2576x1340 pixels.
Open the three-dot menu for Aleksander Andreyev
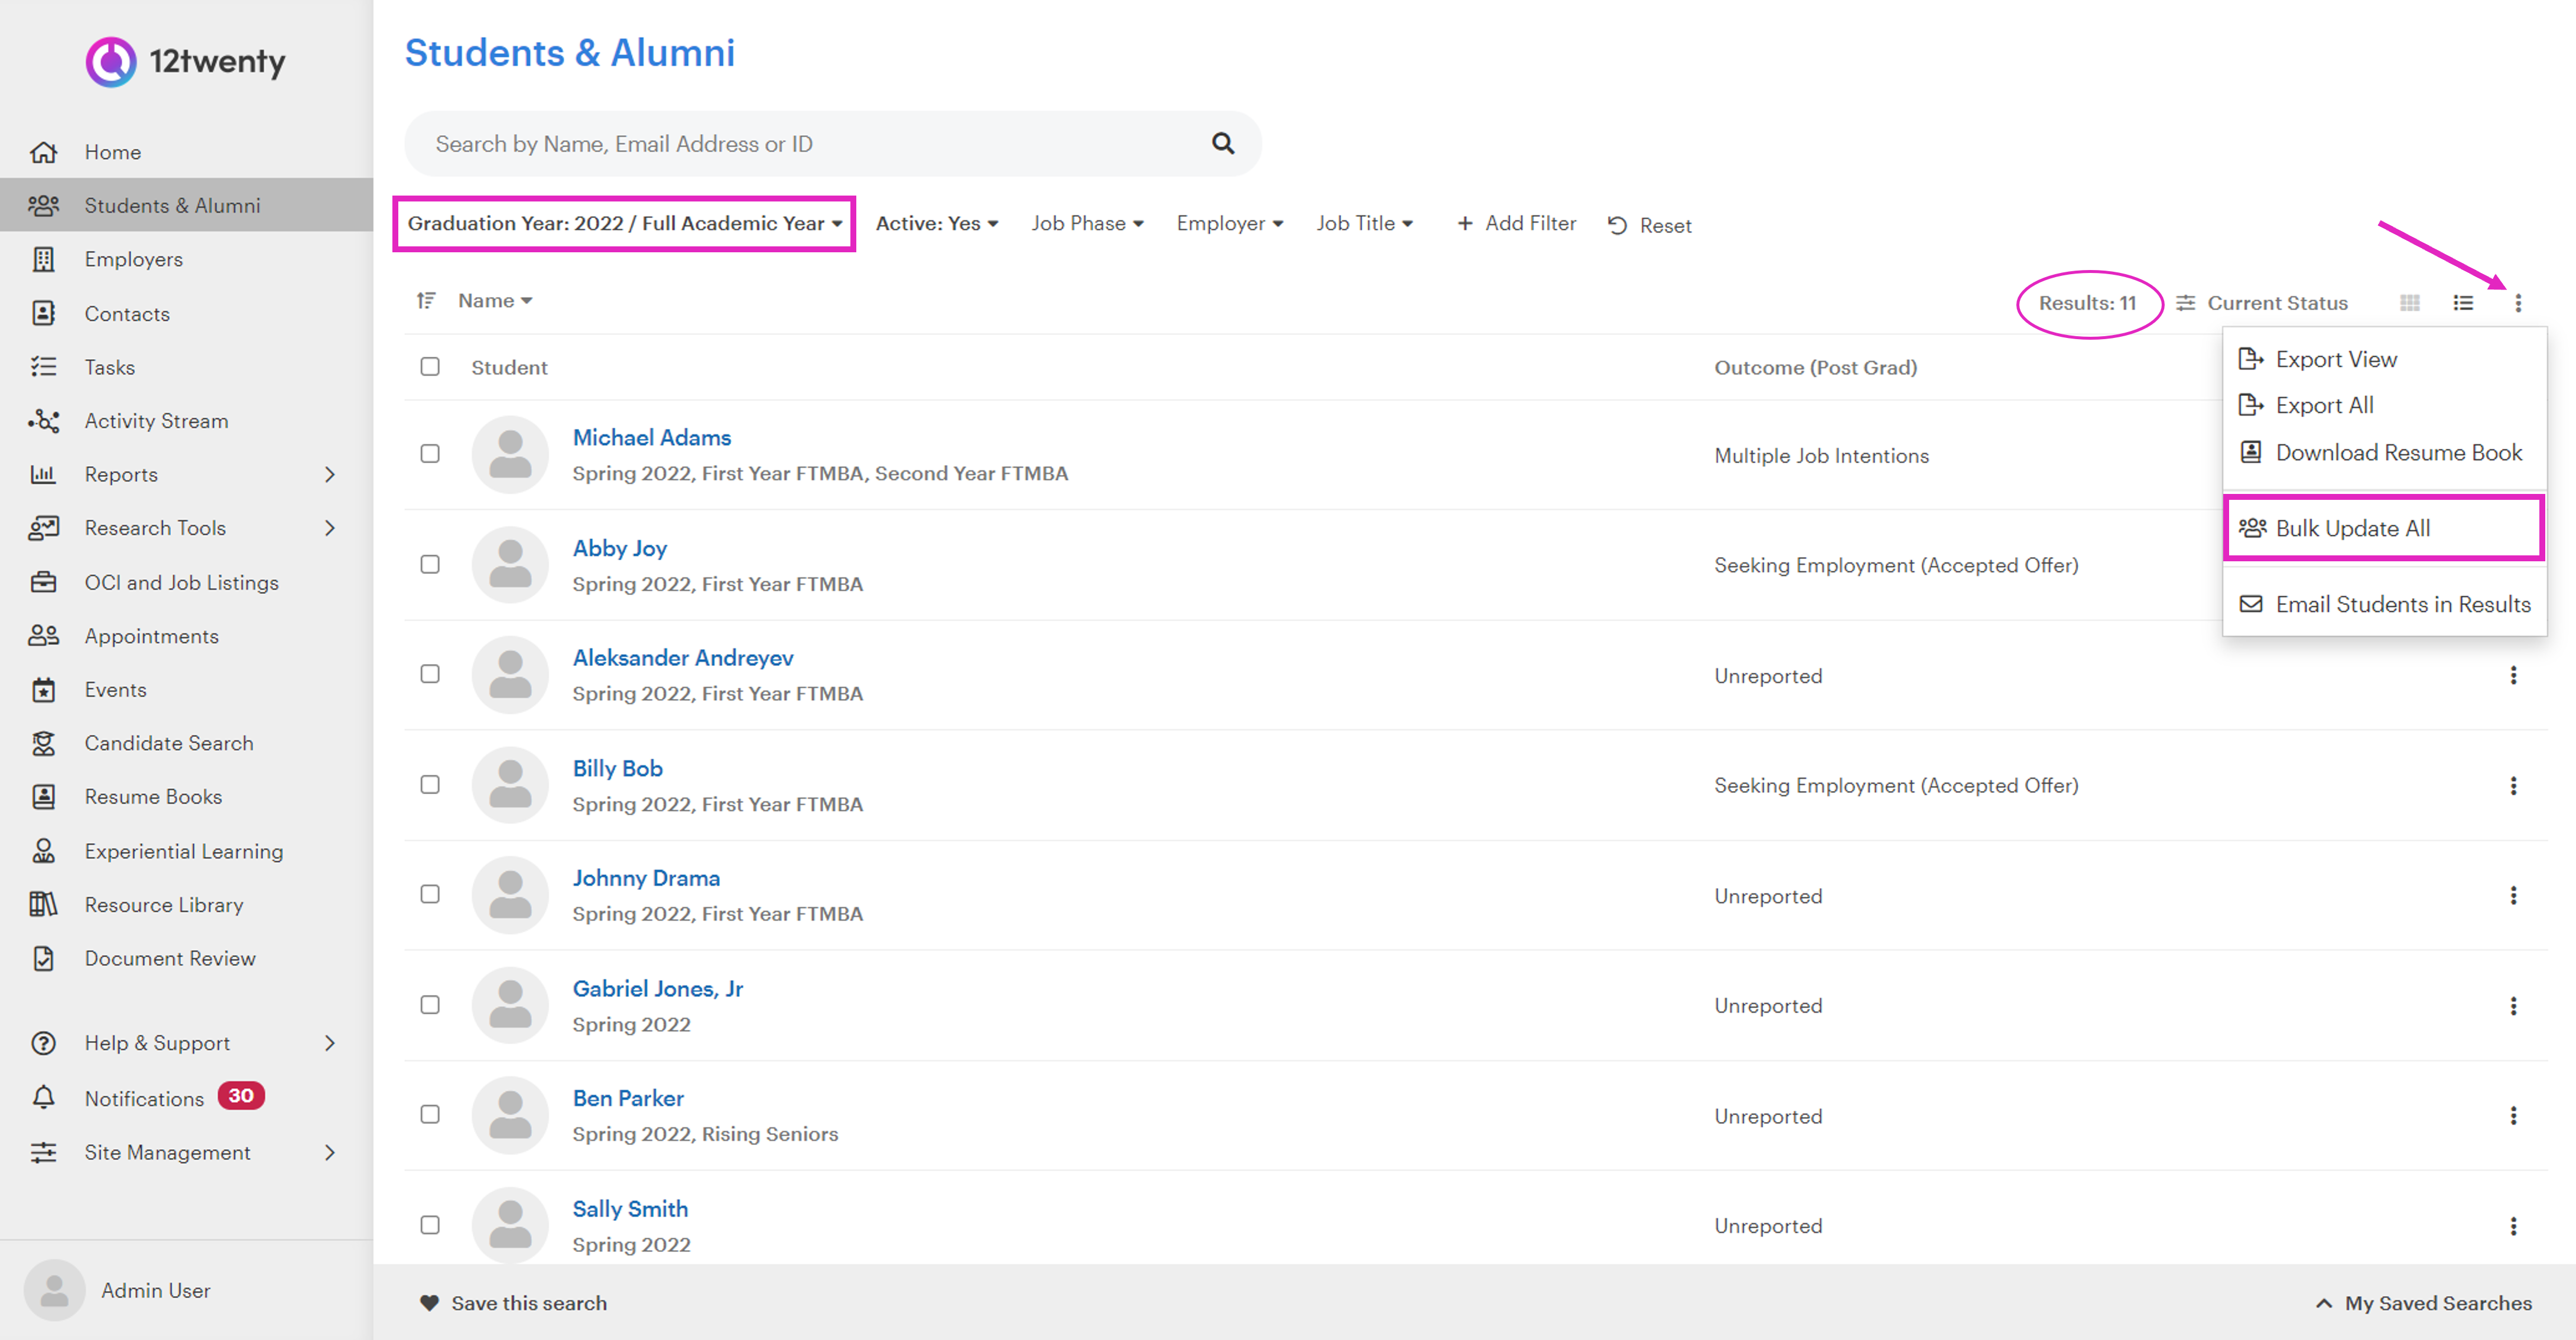point(2513,676)
